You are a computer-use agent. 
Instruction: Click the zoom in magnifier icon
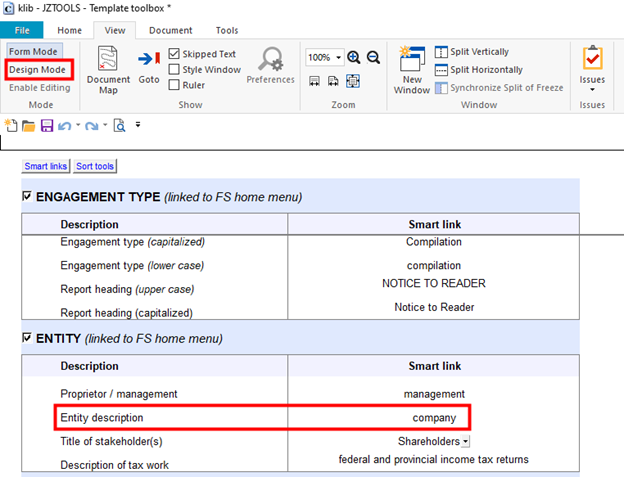353,57
